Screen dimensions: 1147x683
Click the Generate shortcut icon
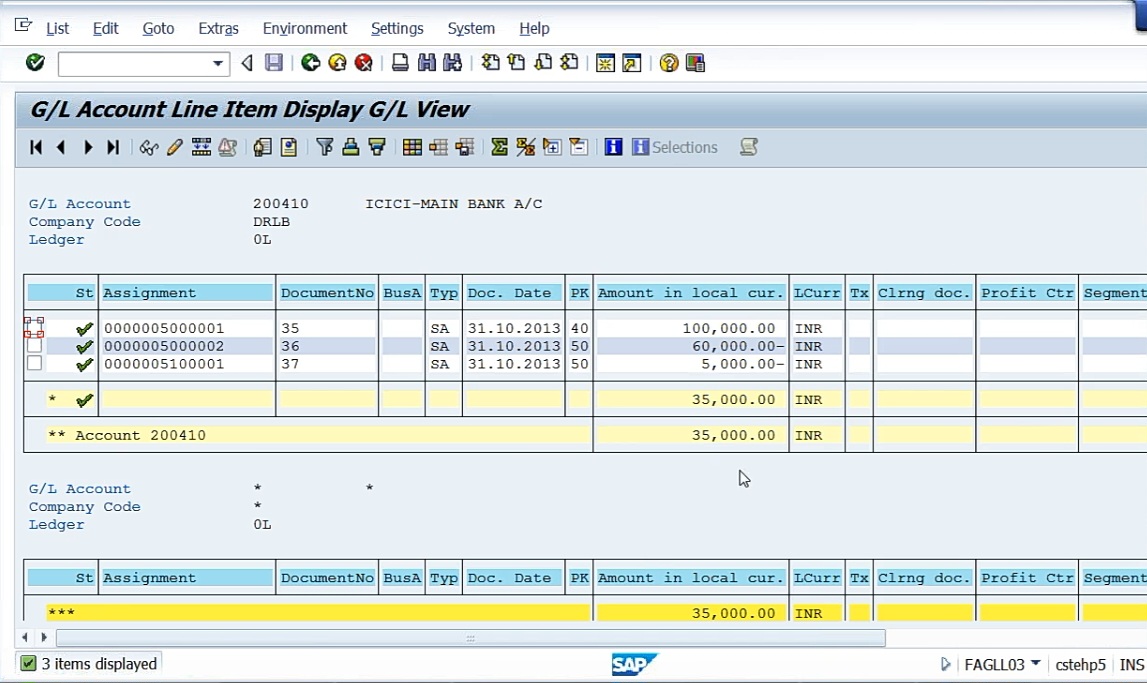point(631,63)
